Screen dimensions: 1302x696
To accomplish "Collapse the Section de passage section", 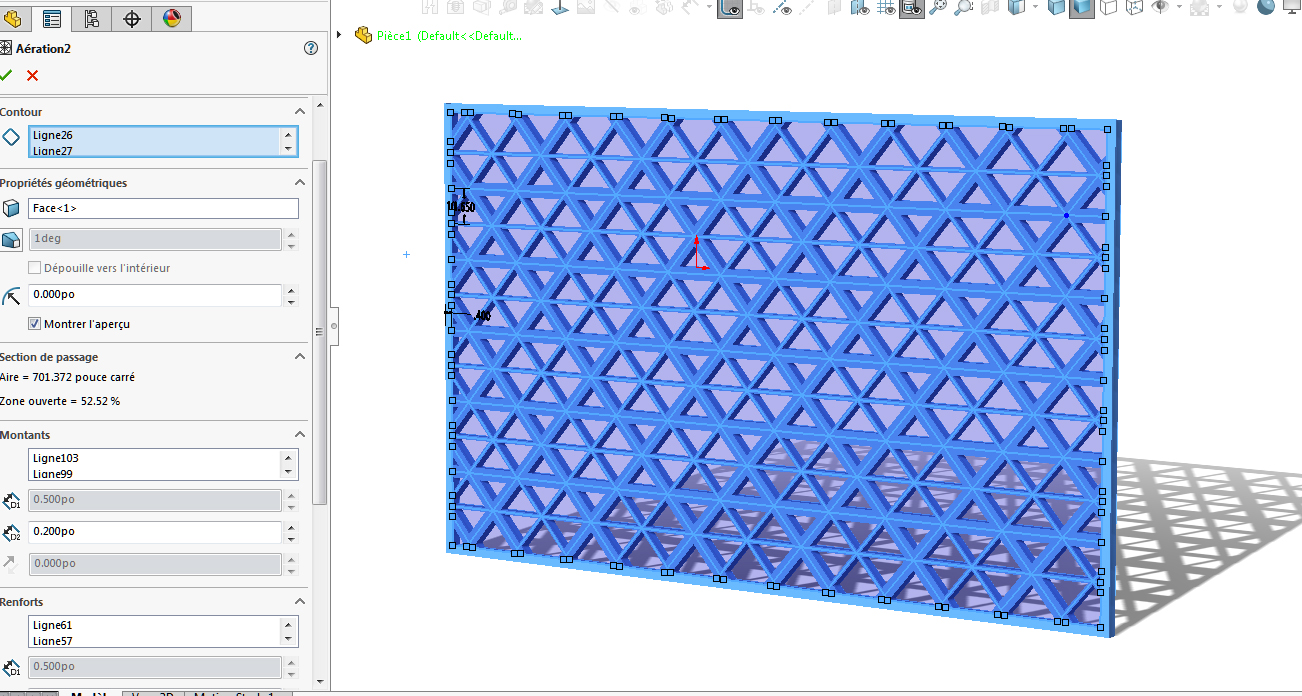I will pos(300,357).
